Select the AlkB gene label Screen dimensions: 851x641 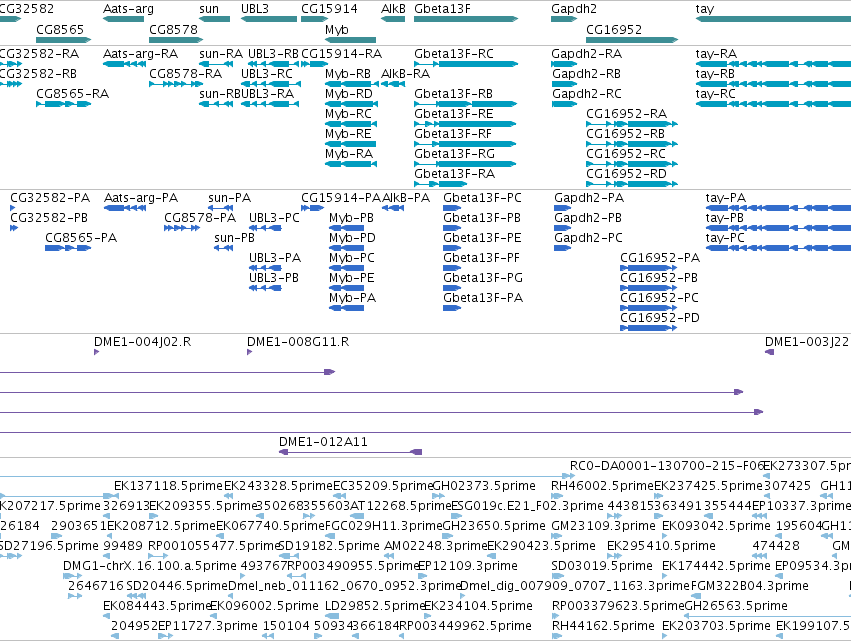click(x=393, y=9)
